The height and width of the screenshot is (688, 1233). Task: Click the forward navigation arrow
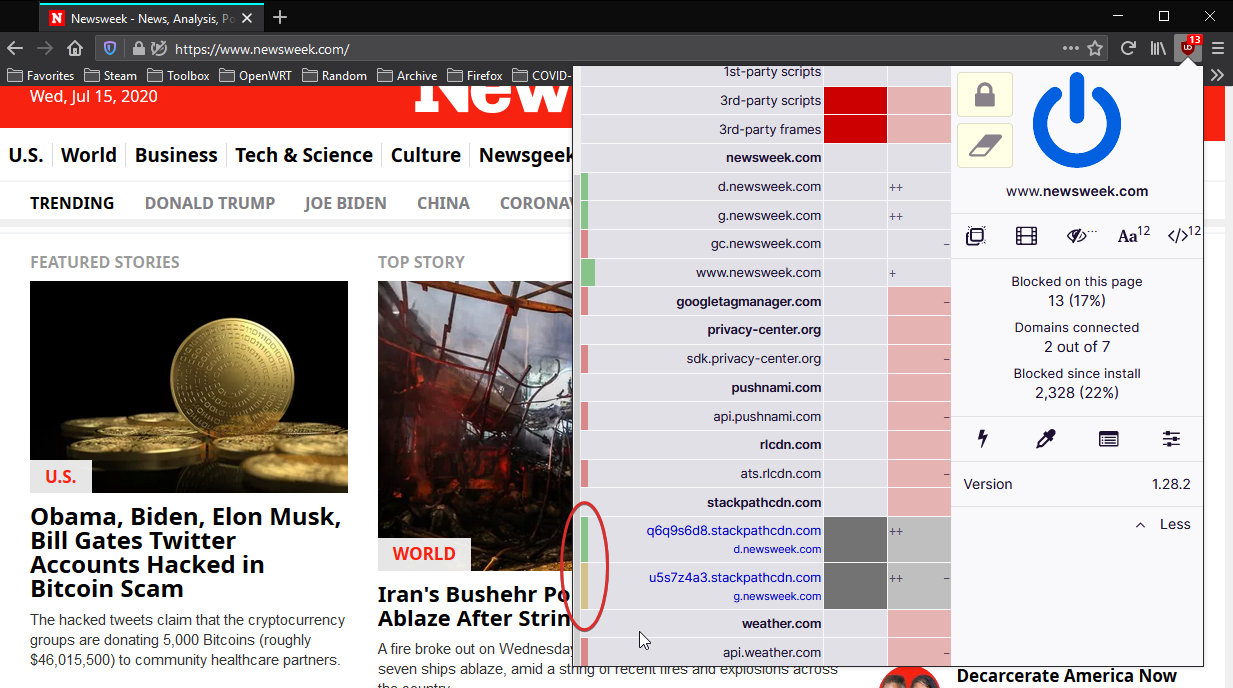click(x=45, y=48)
